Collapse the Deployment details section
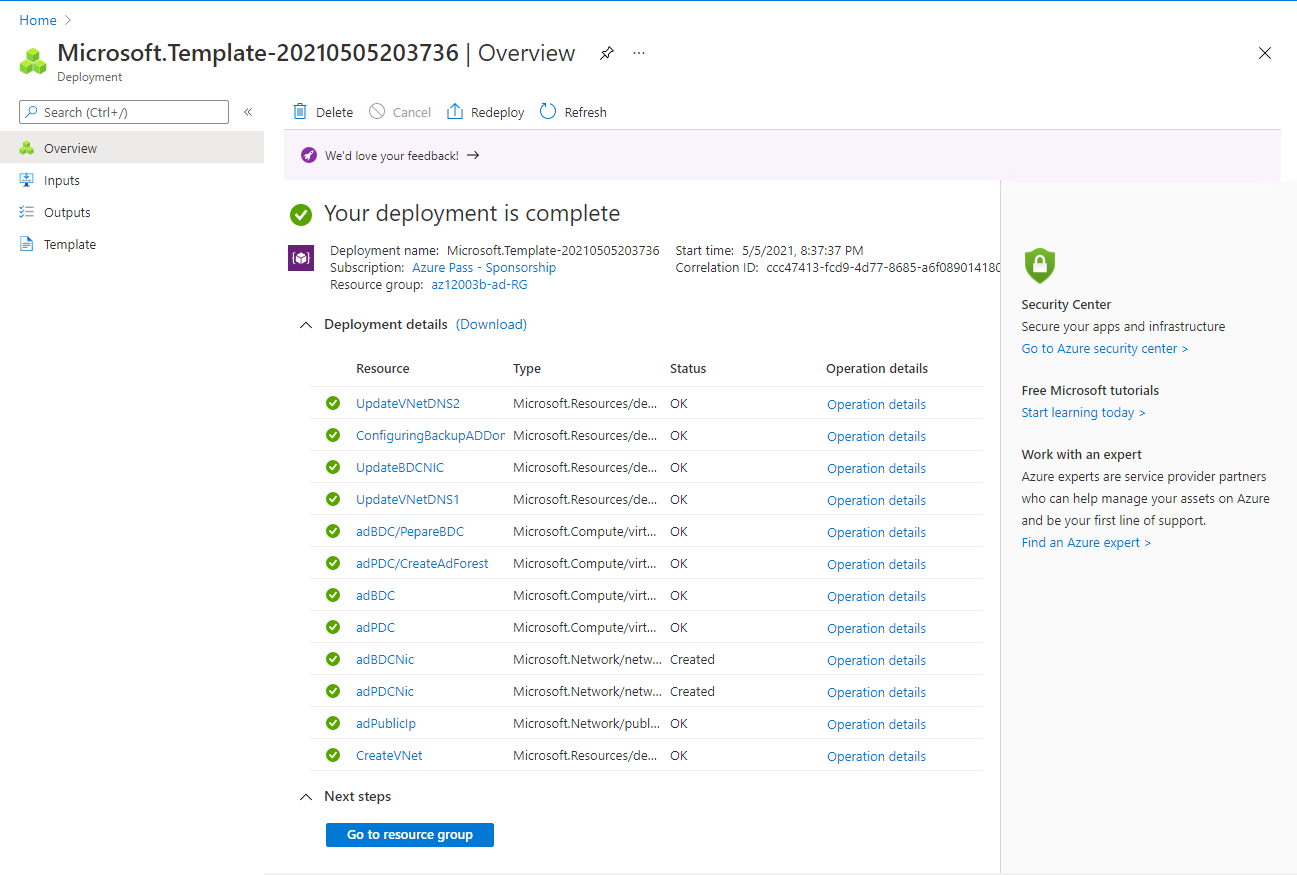1297x875 pixels. pos(306,324)
